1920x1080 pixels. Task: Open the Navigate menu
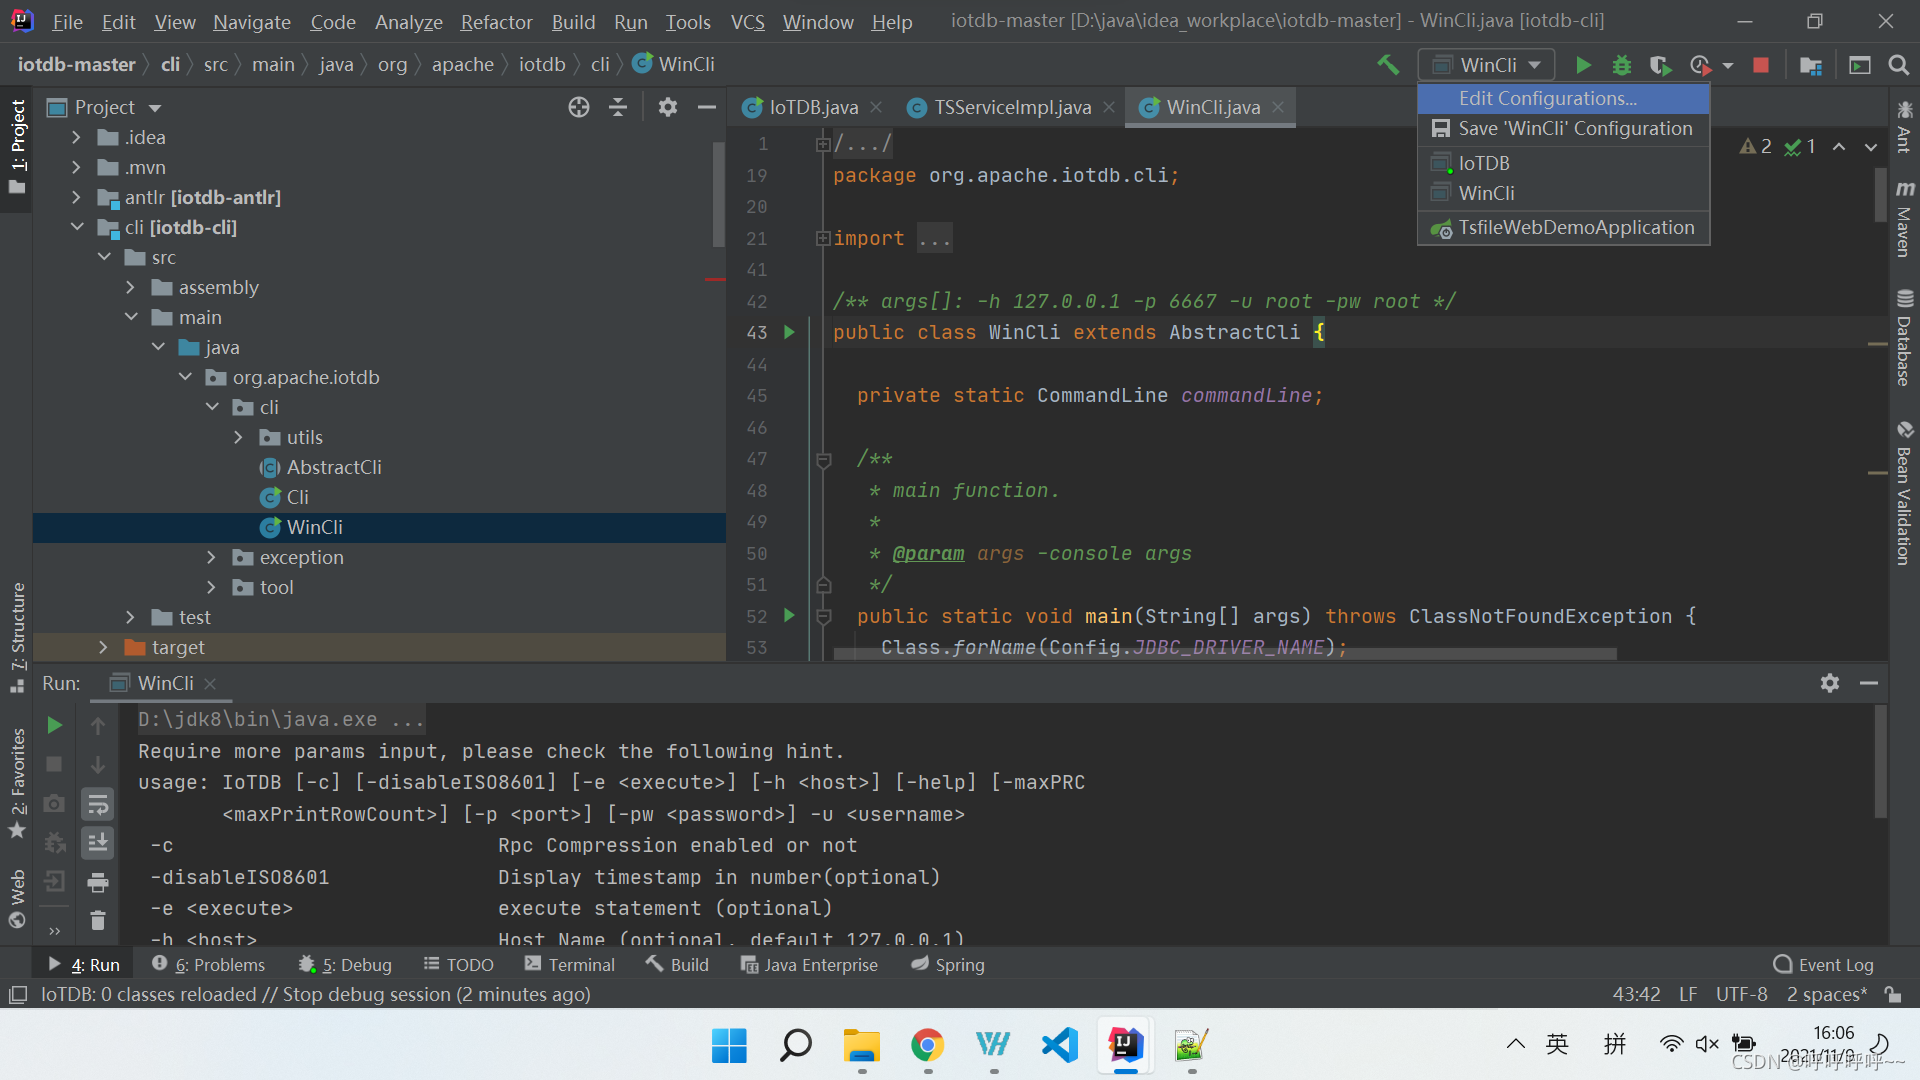[252, 22]
